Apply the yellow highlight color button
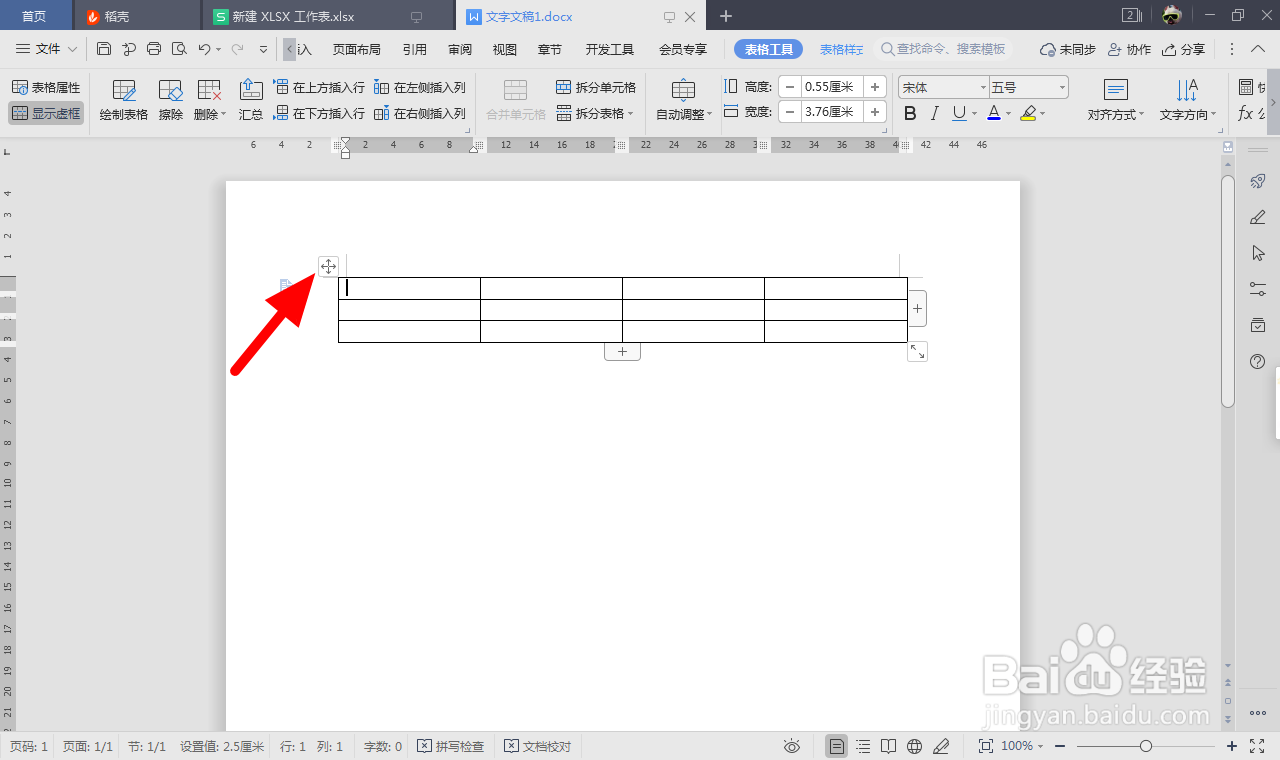Screen dimensions: 1280x760 1028,114
